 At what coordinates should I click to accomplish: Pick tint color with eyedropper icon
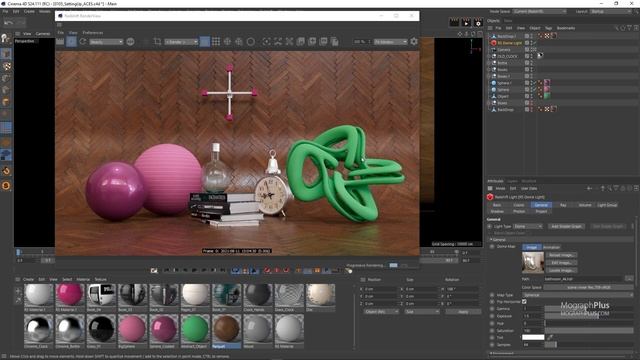(x=550, y=337)
